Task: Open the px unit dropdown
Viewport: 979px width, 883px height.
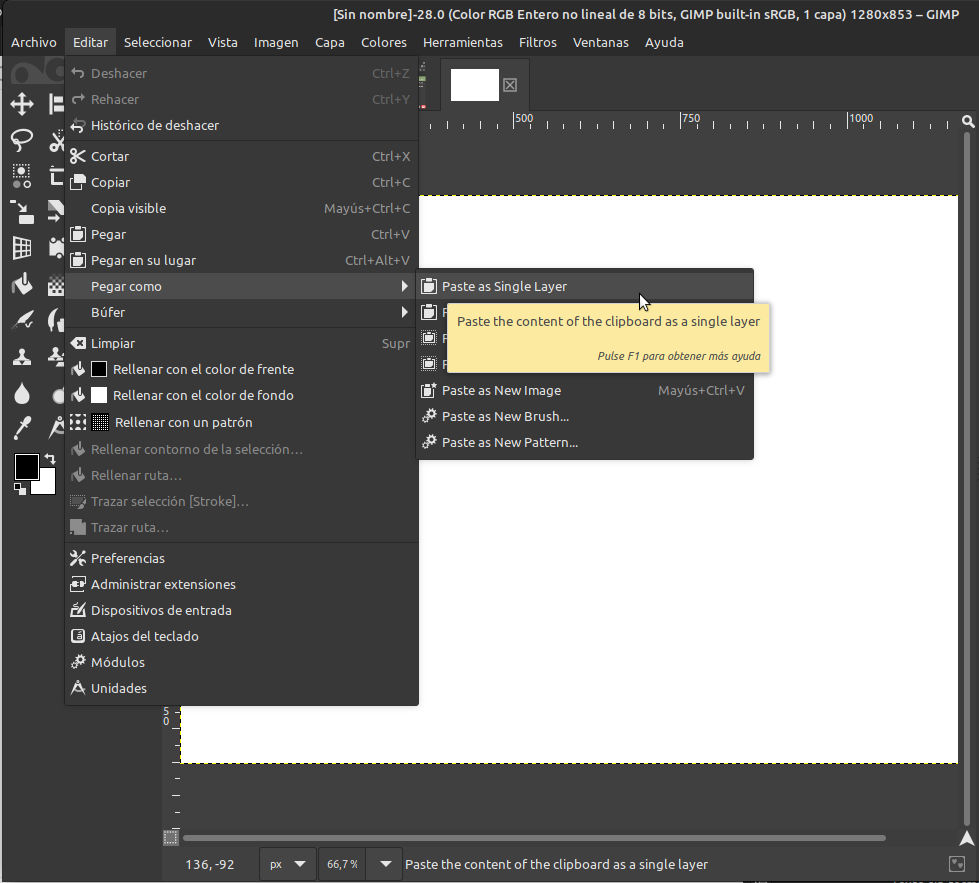Action: coord(287,864)
